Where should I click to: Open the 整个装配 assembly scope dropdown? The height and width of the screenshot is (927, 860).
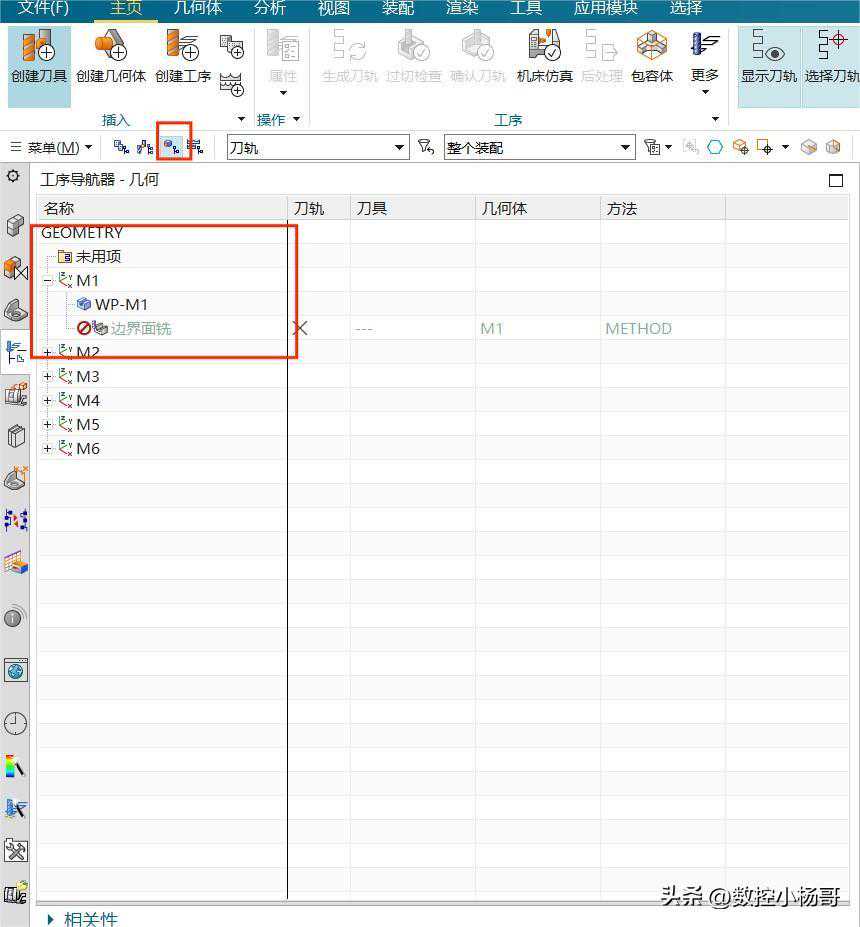coord(625,148)
